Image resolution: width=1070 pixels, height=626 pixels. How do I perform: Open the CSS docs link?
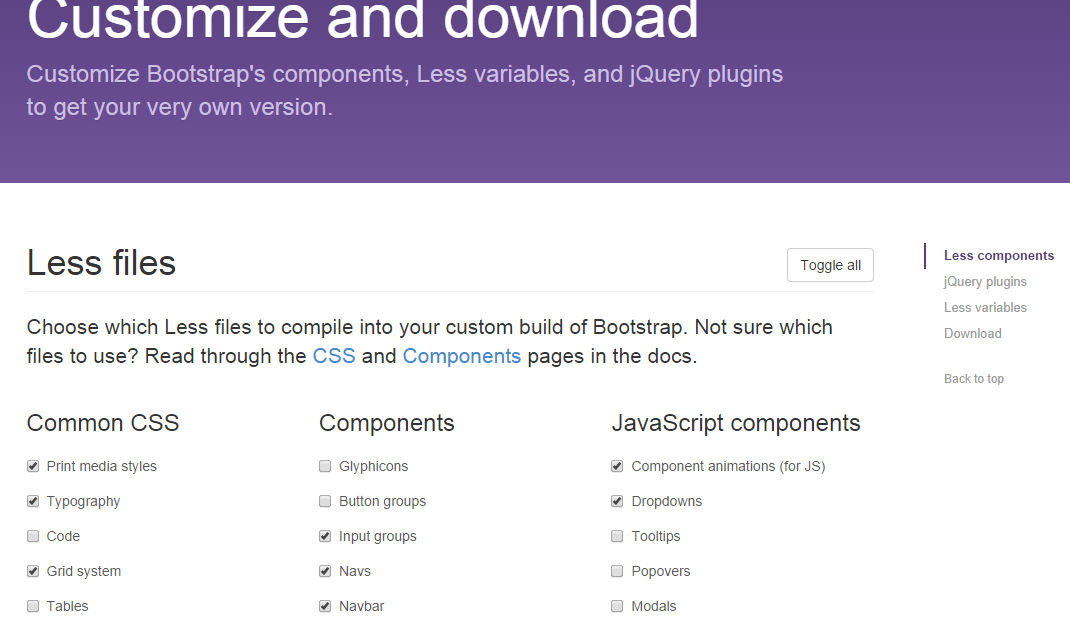click(333, 356)
